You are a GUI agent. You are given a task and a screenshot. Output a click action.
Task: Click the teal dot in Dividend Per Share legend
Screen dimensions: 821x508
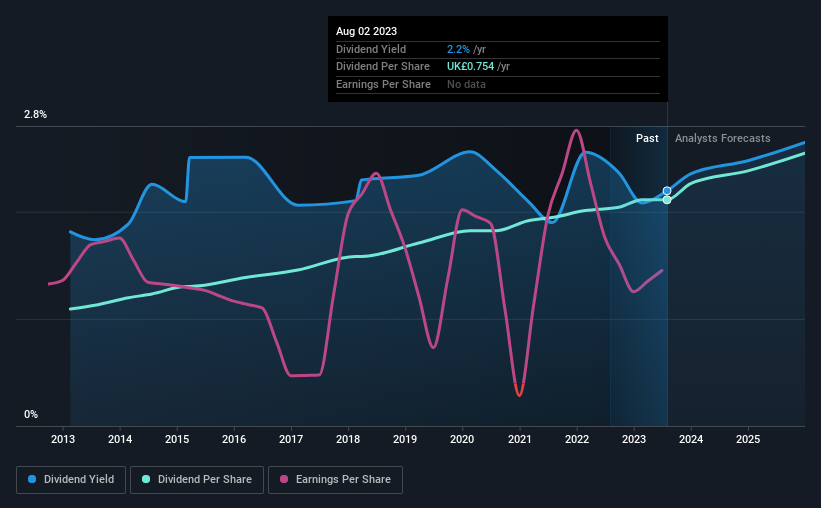click(146, 479)
